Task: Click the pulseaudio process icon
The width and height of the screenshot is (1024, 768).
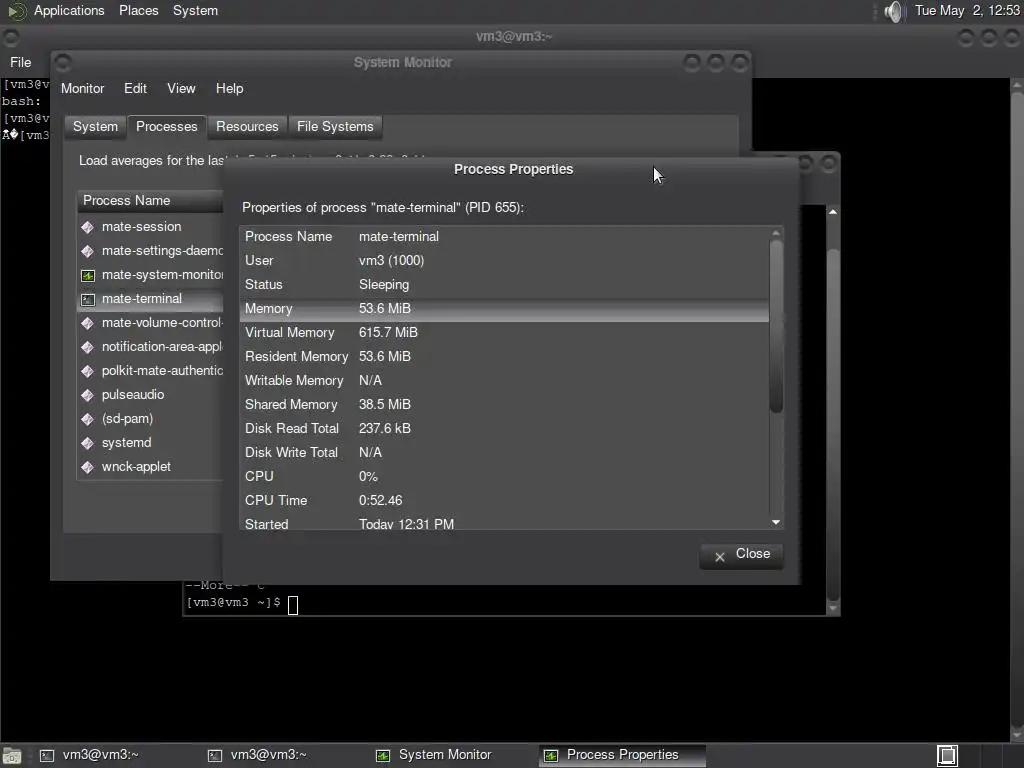Action: click(x=88, y=395)
